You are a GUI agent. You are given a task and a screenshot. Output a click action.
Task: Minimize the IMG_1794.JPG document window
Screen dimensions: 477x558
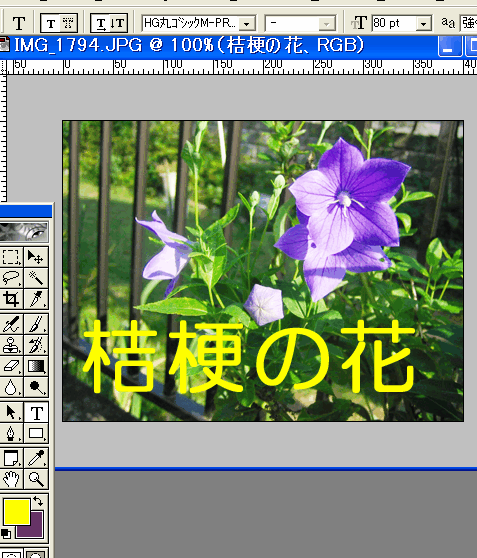point(449,47)
